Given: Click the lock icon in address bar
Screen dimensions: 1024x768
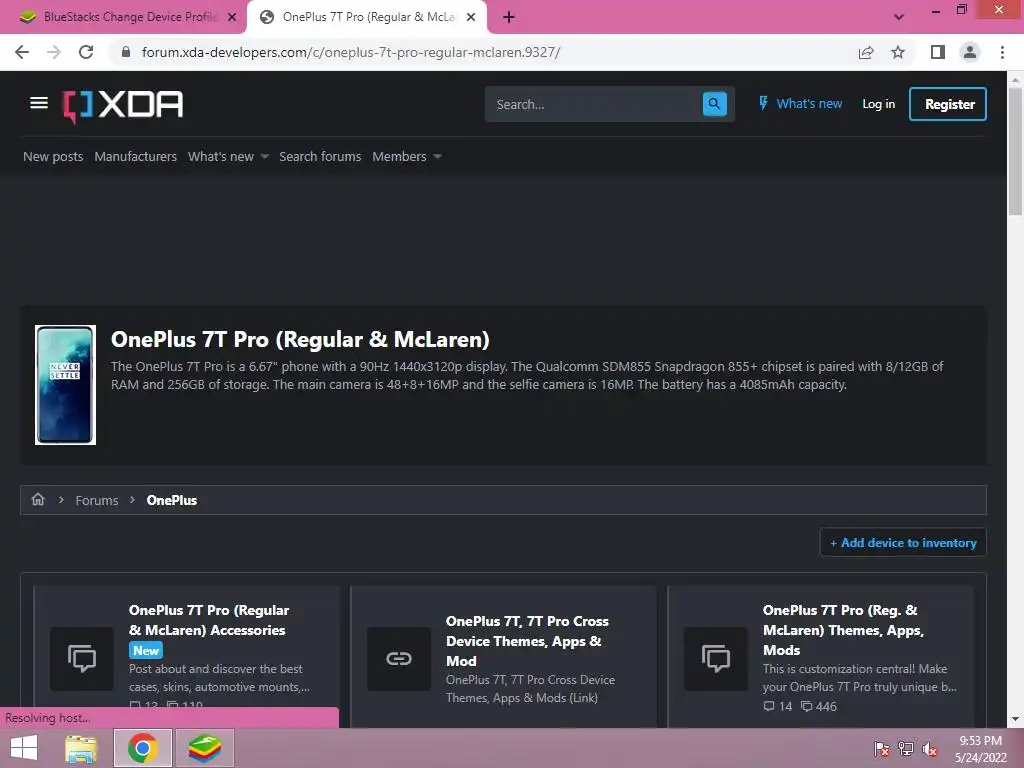Looking at the screenshot, I should [x=126, y=52].
